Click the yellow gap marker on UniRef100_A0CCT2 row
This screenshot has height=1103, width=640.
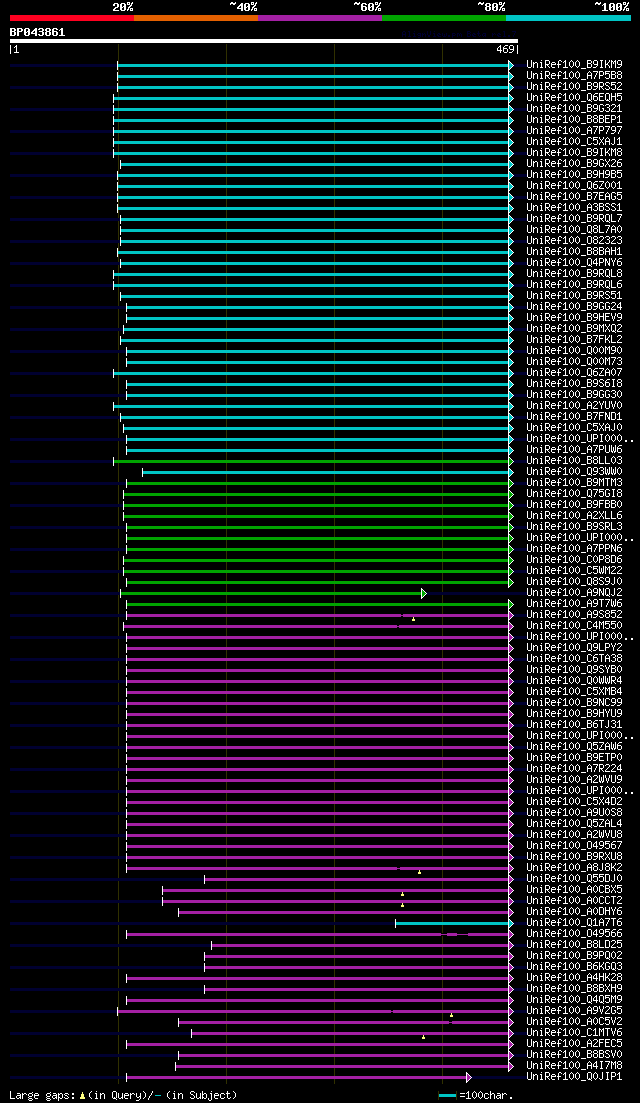coord(402,905)
